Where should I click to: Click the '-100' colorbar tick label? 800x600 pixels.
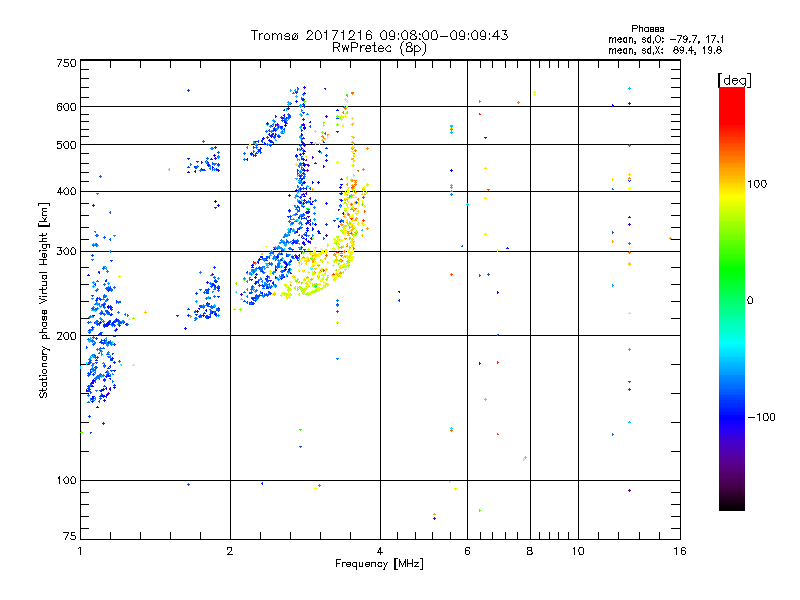pos(761,417)
